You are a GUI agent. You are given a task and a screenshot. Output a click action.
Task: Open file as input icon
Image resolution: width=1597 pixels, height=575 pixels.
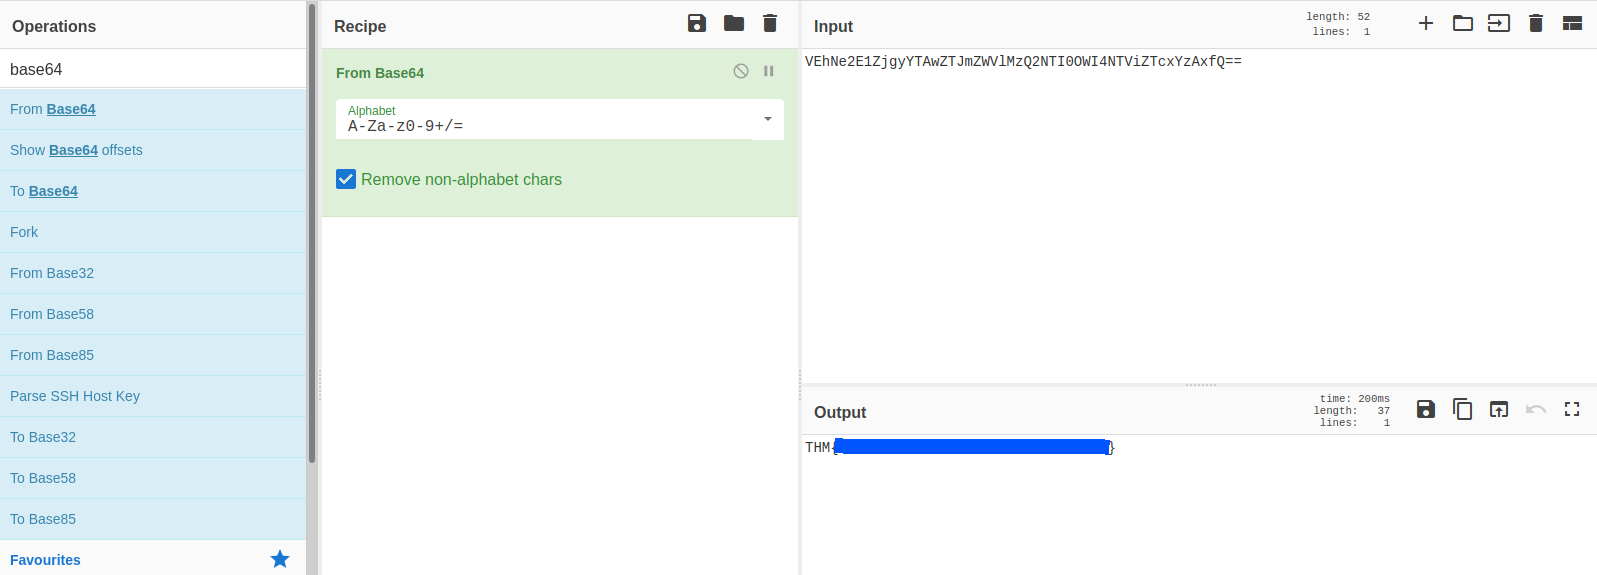[1499, 23]
